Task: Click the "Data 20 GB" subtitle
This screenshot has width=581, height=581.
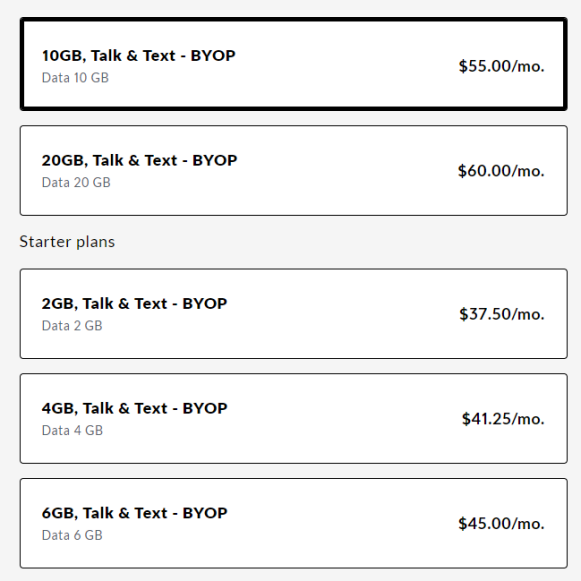Action: [x=76, y=183]
